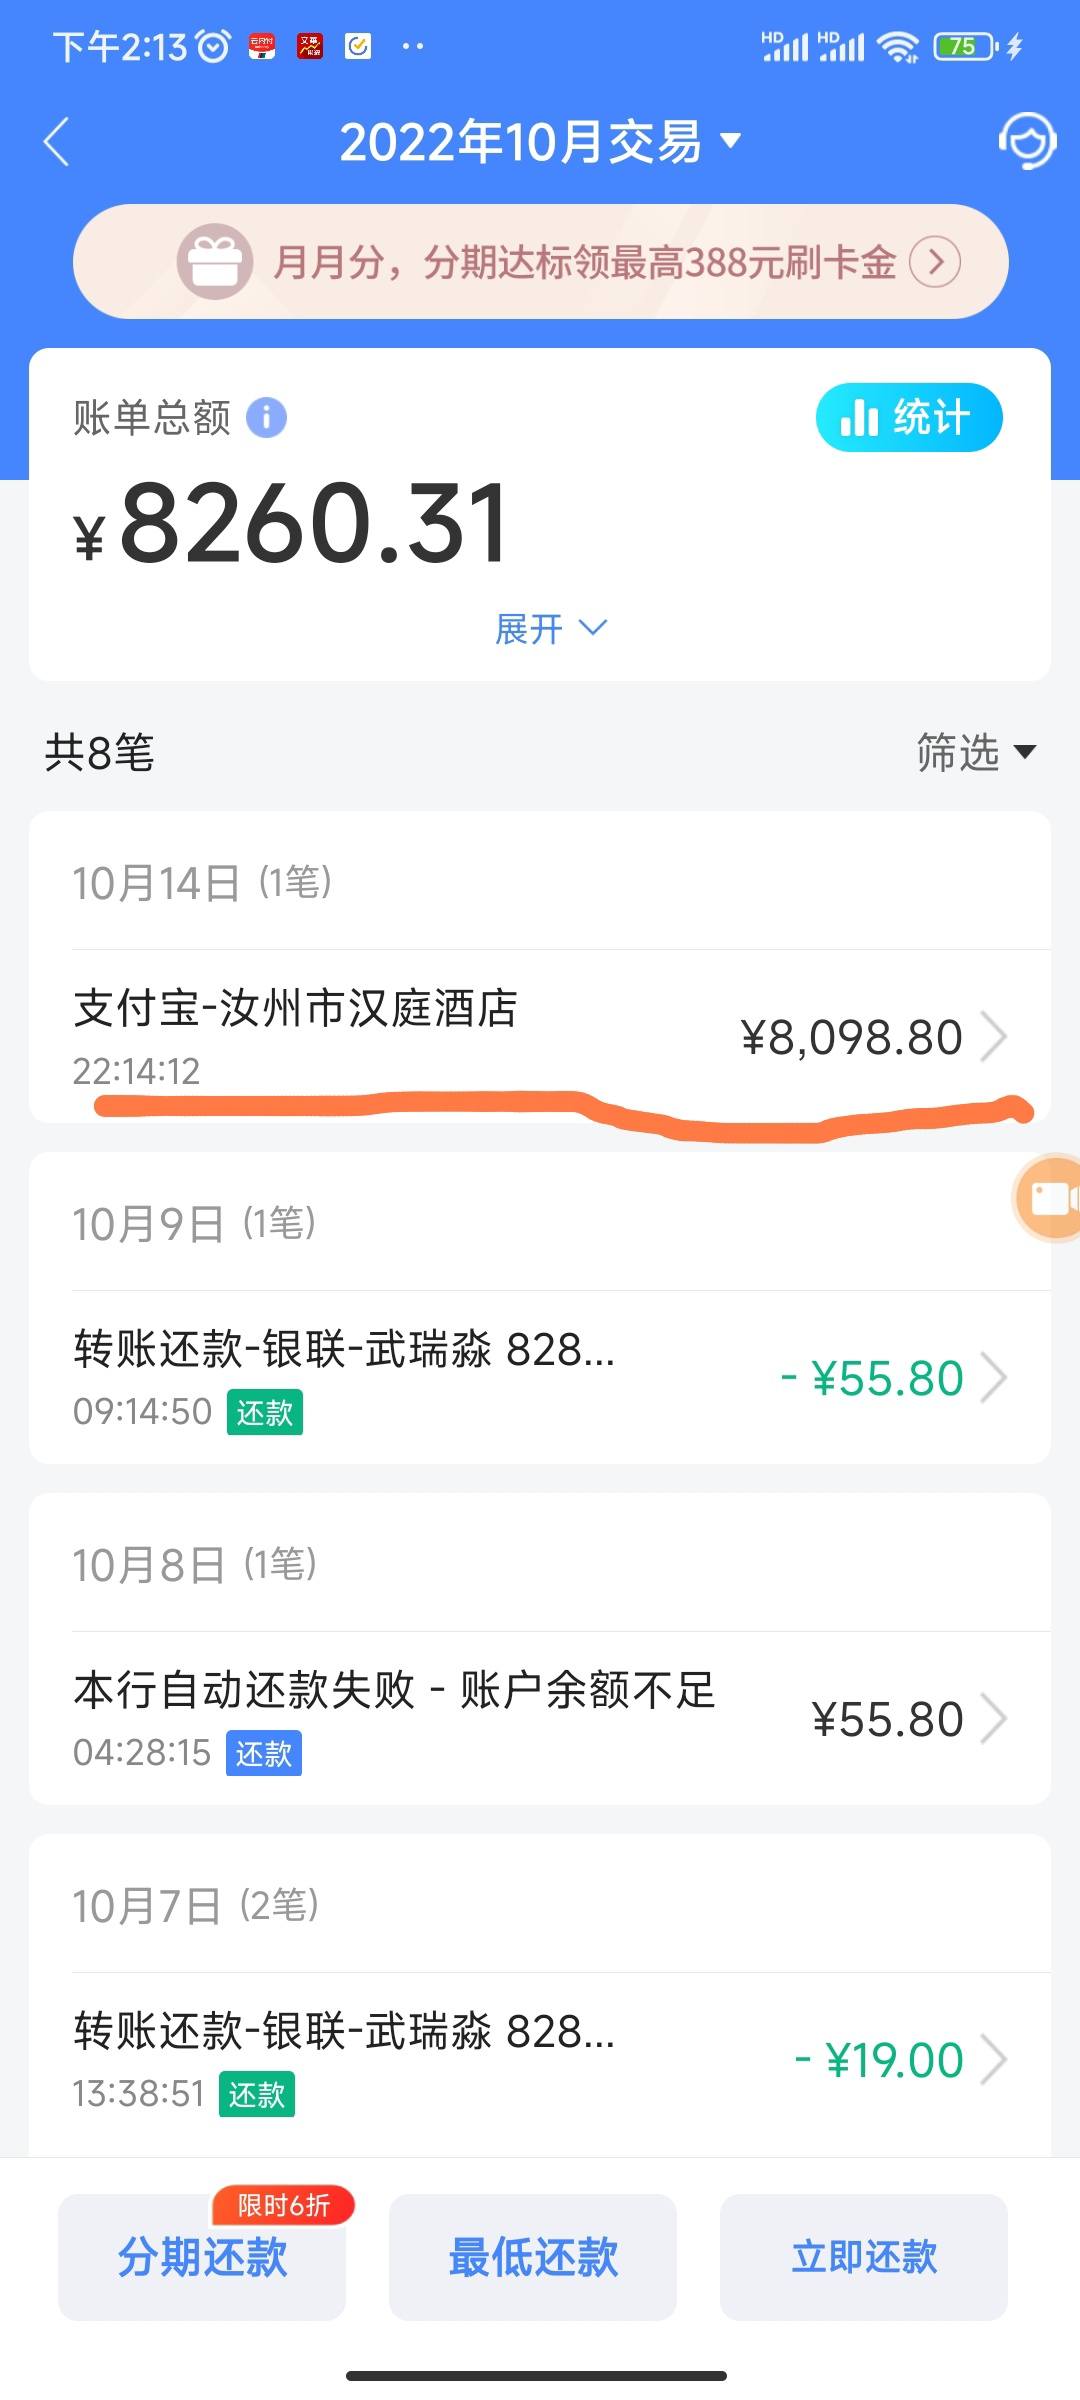The image size is (1080, 2400).
Task: Open the 2022年10月交易 month dropdown
Action: [540, 141]
